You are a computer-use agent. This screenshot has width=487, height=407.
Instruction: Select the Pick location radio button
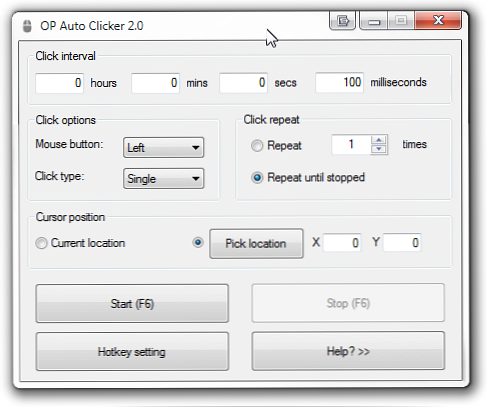tap(198, 242)
